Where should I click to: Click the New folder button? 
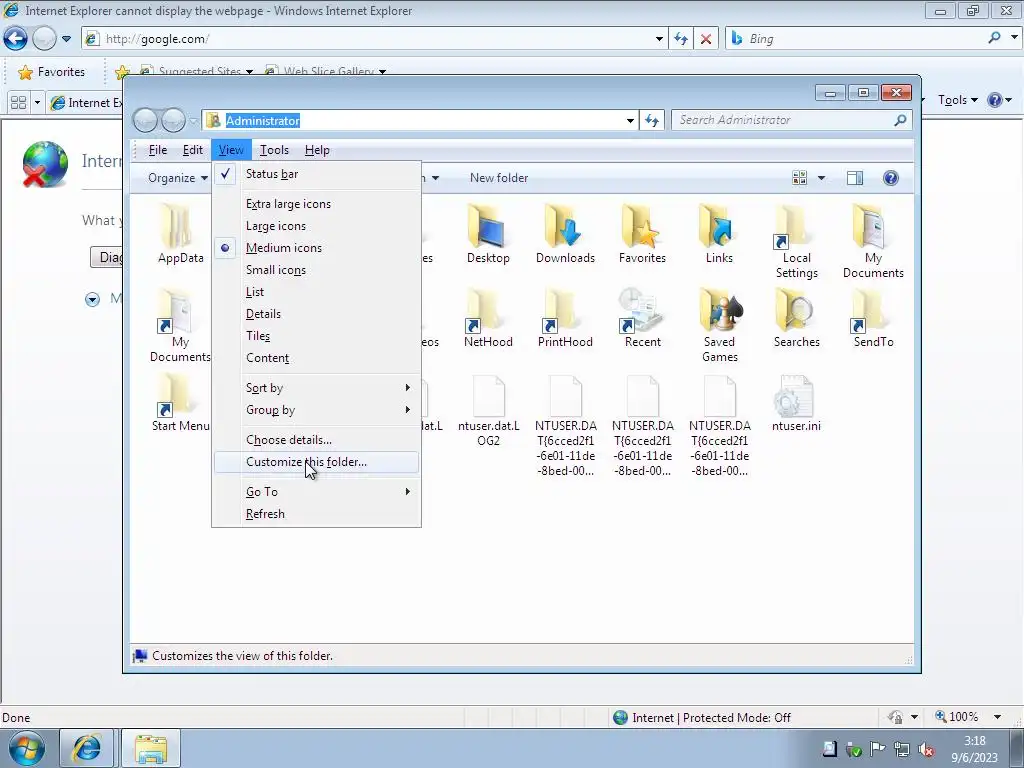[x=499, y=178]
